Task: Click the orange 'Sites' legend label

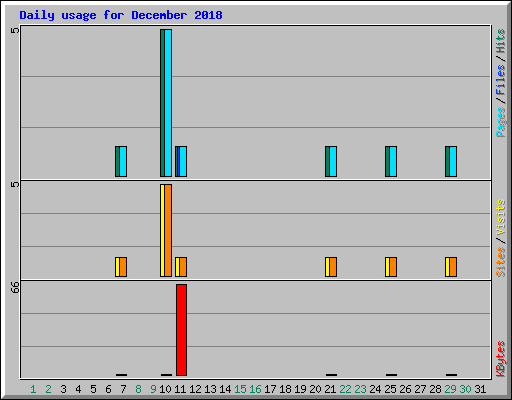Action: 500,262
